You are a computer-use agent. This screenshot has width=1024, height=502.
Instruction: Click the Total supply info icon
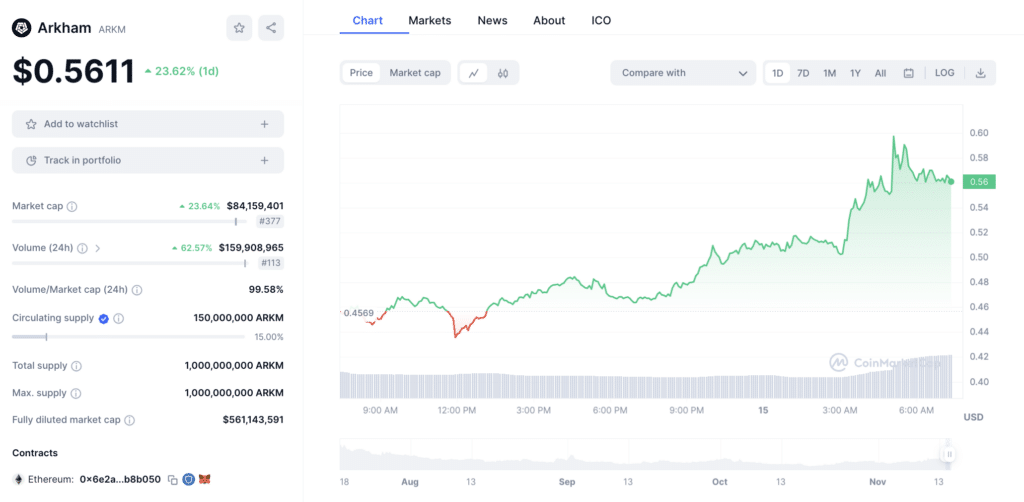pos(76,366)
